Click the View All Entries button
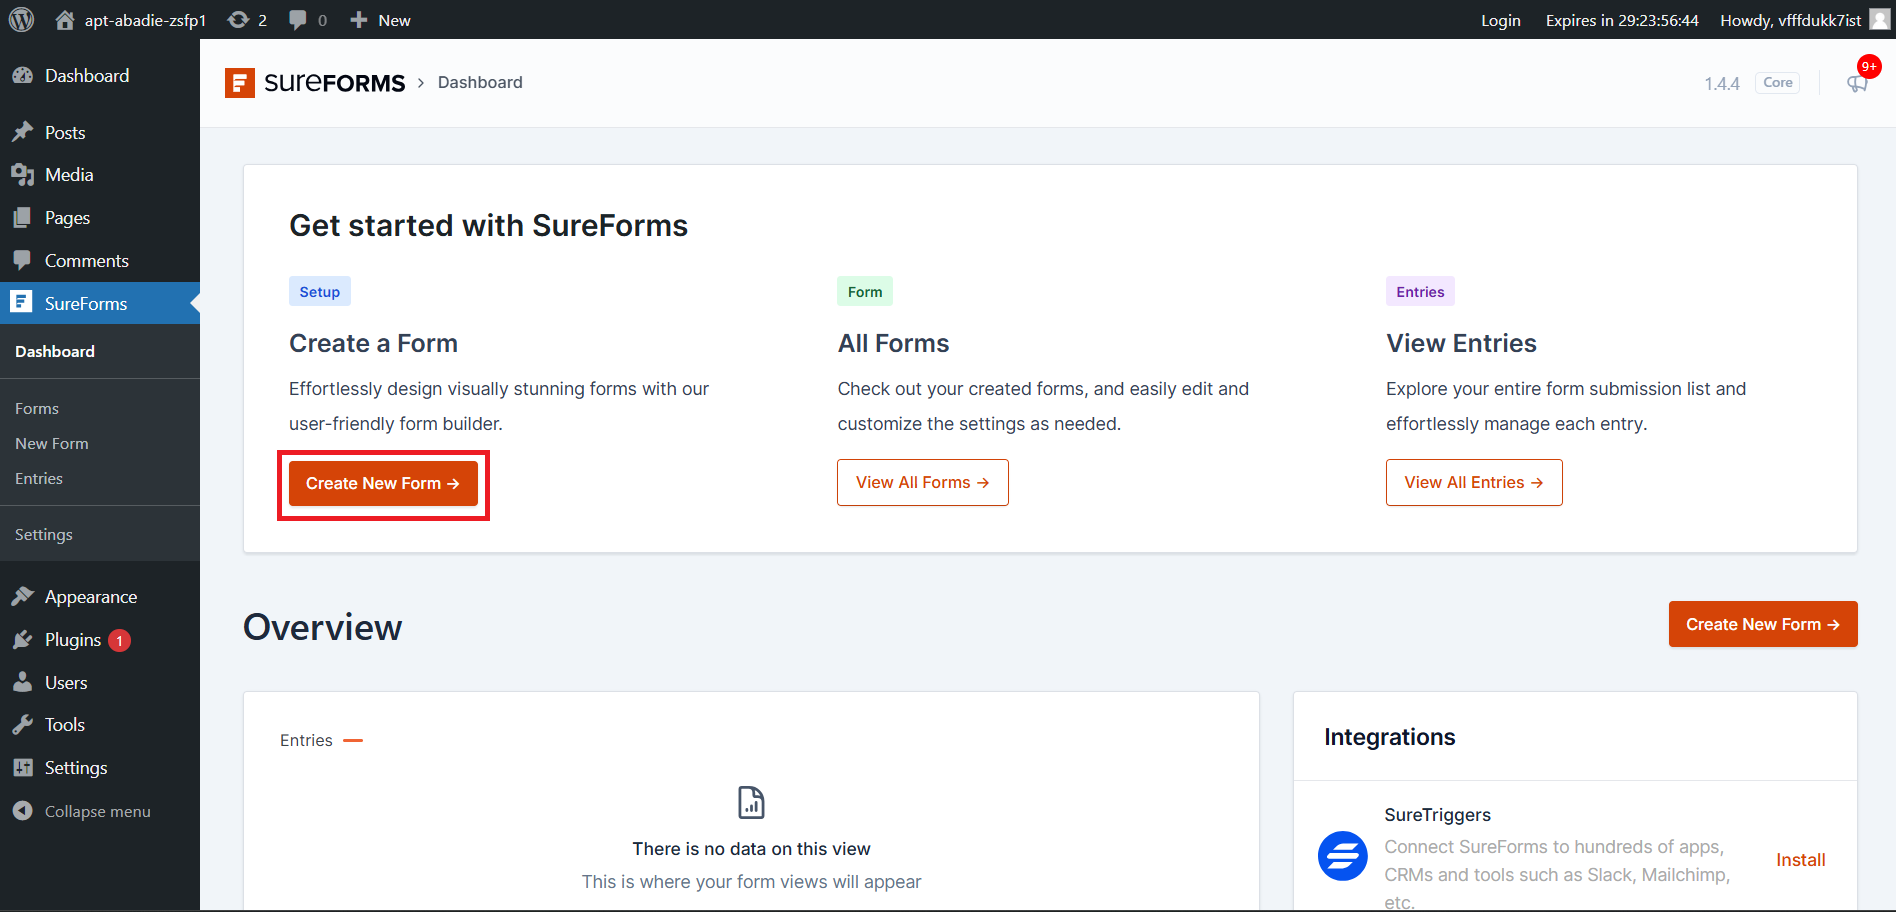The width and height of the screenshot is (1896, 912). coord(1473,482)
